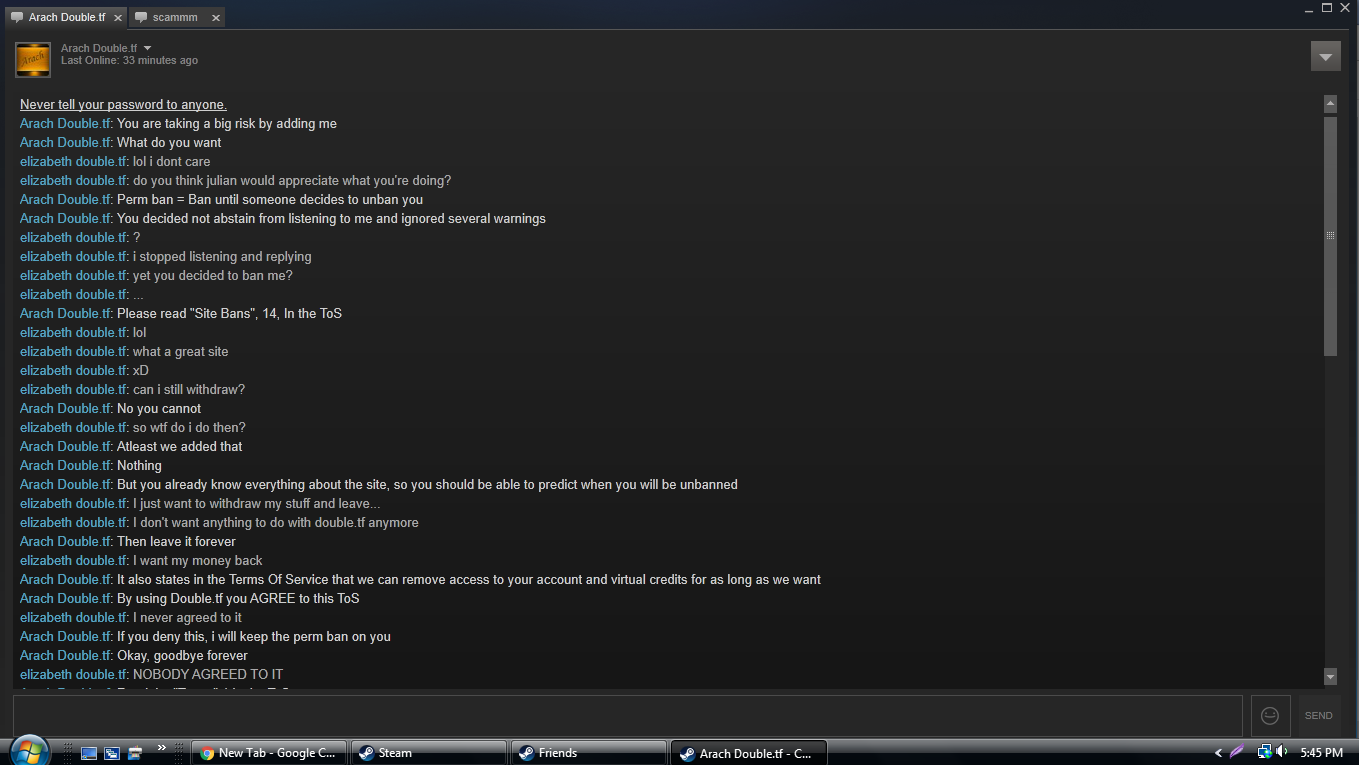Open the Friends window from taskbar
The image size is (1359, 765).
tap(589, 753)
